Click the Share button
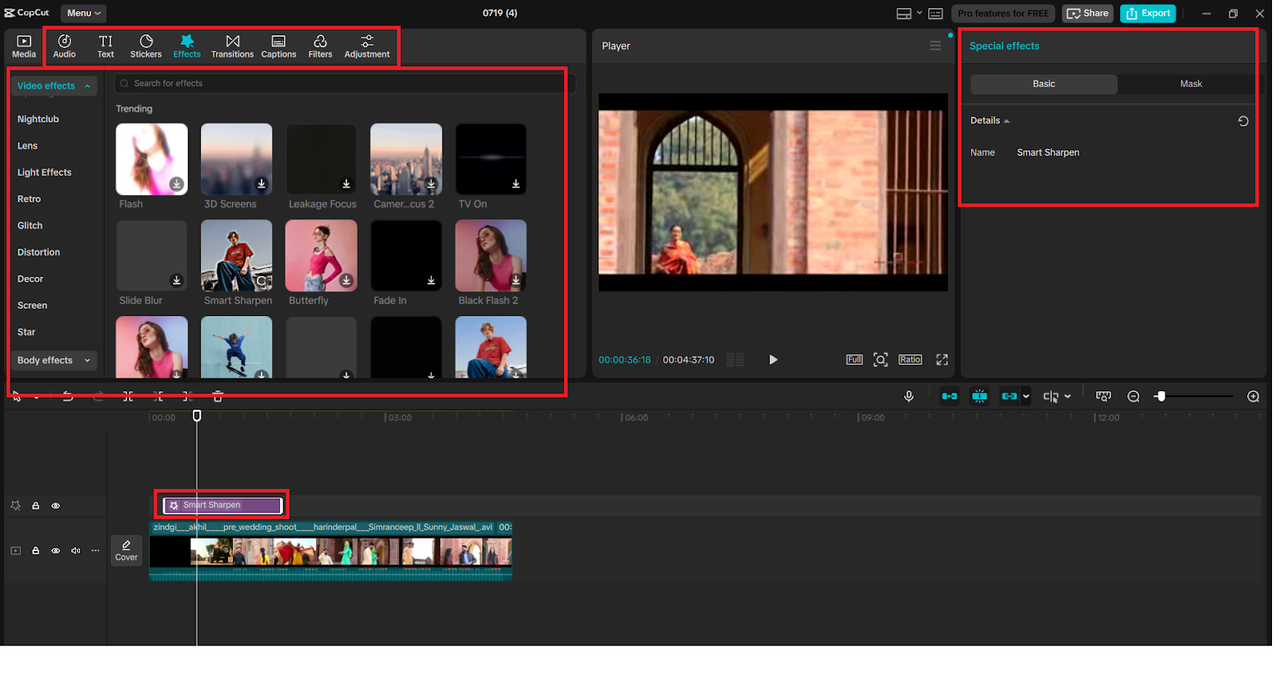The height and width of the screenshot is (676, 1280). pyautogui.click(x=1087, y=13)
